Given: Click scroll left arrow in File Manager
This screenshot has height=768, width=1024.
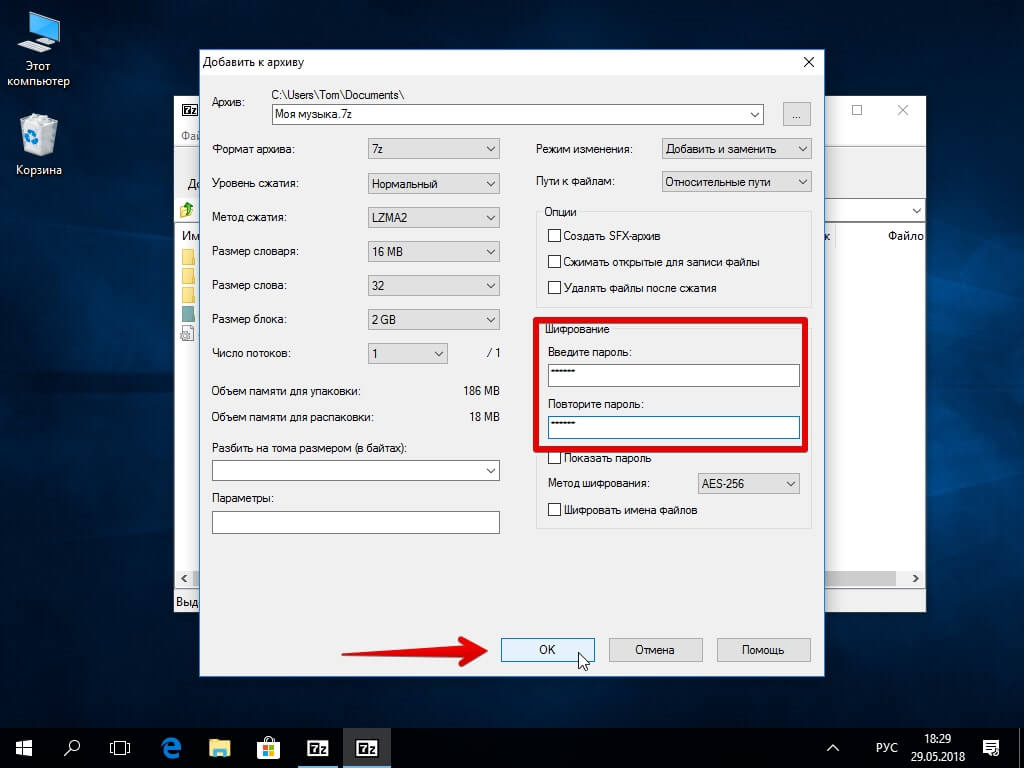Looking at the screenshot, I should pyautogui.click(x=184, y=579).
